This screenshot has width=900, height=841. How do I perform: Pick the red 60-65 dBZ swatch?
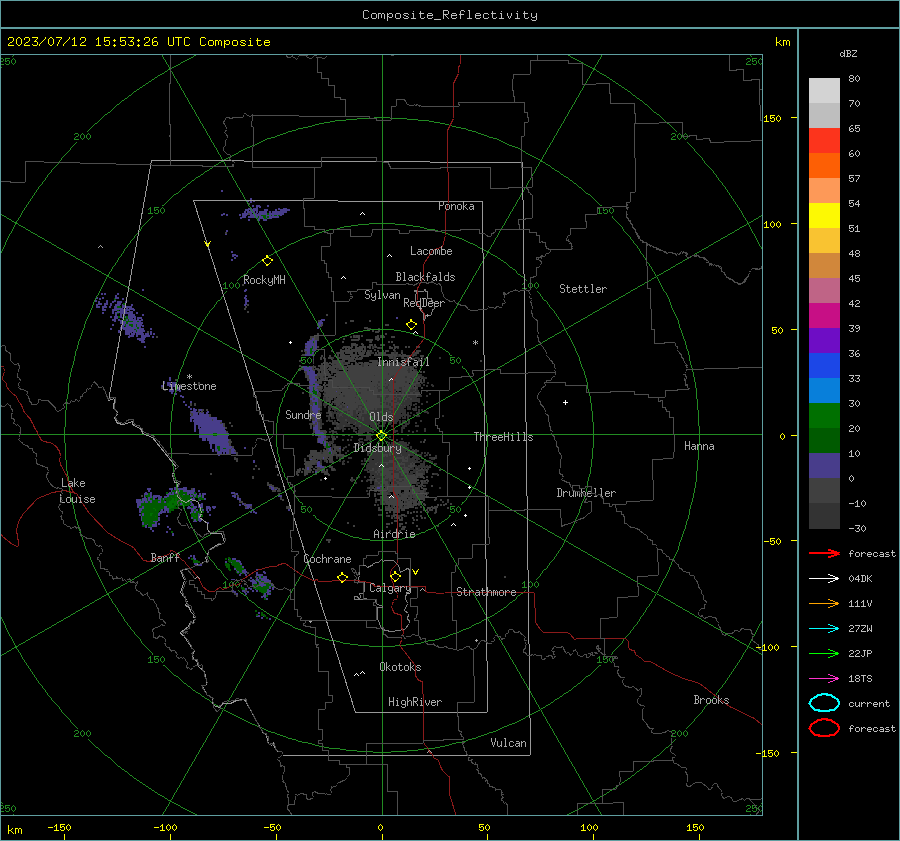[824, 141]
